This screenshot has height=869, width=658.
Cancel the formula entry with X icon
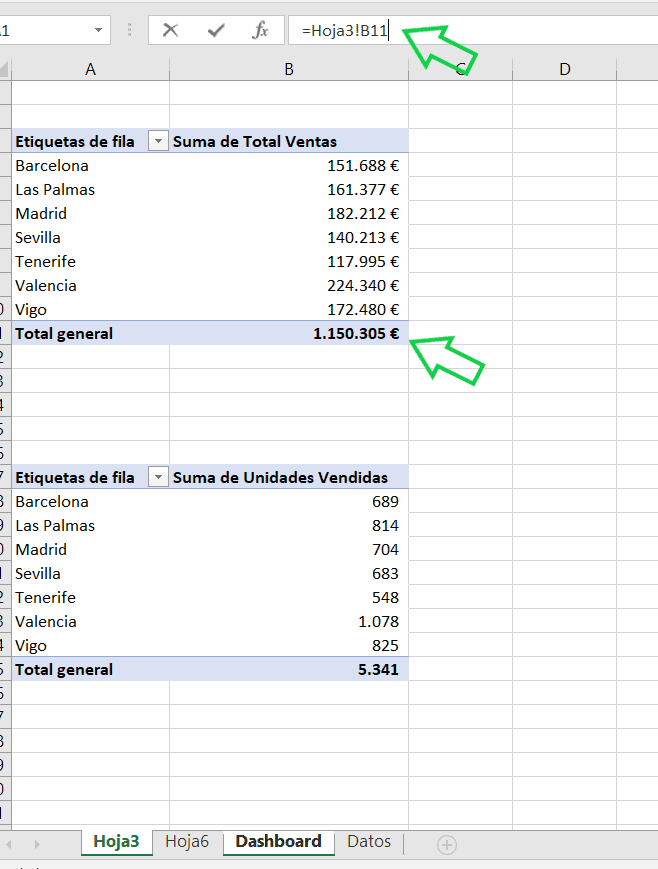pyautogui.click(x=170, y=30)
